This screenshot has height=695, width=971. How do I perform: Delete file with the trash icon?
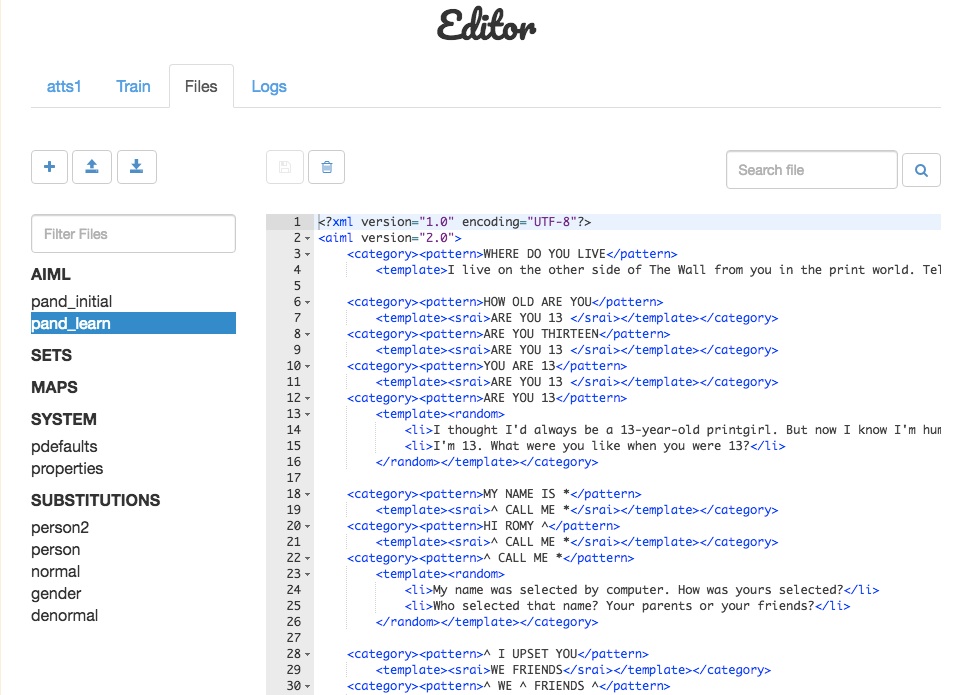pyautogui.click(x=326, y=167)
